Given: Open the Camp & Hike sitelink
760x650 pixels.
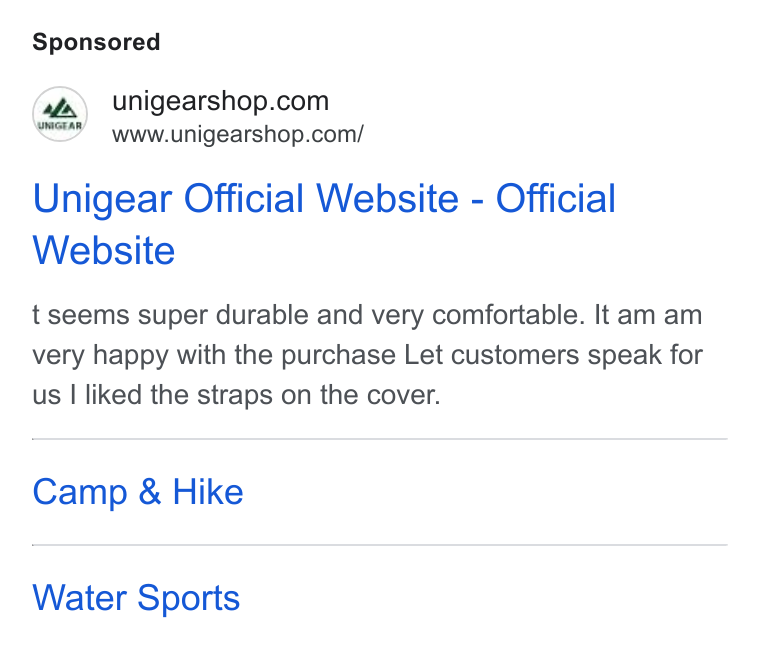Looking at the screenshot, I should point(138,492).
